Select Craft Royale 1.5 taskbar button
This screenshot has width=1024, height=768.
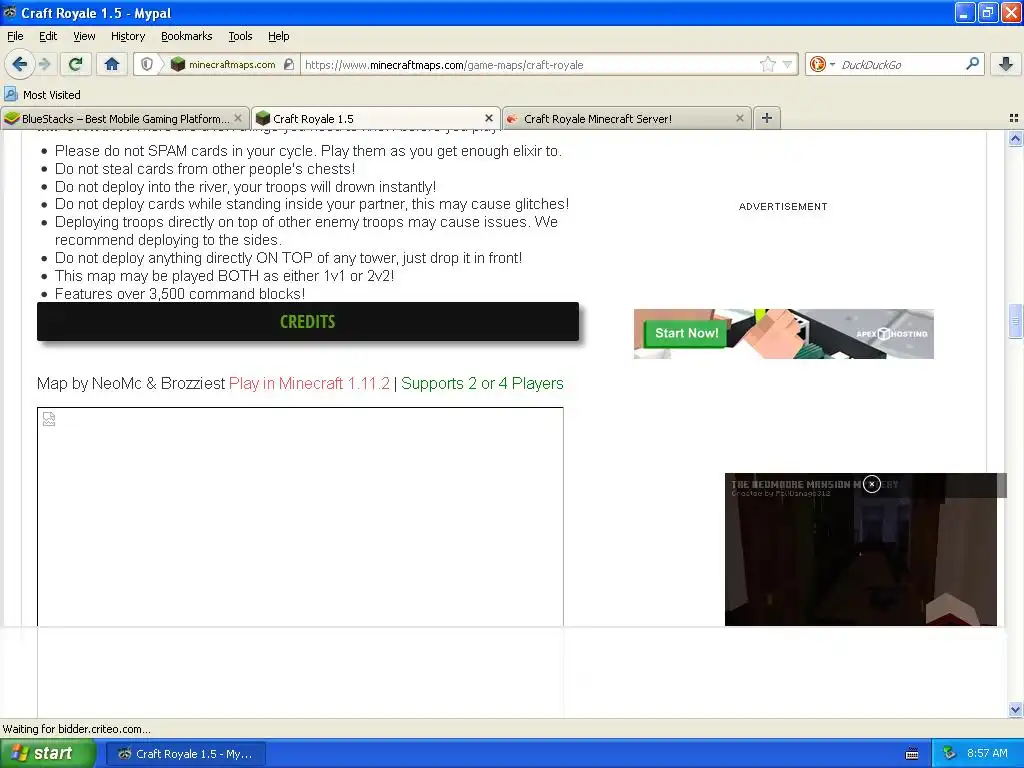coord(185,754)
